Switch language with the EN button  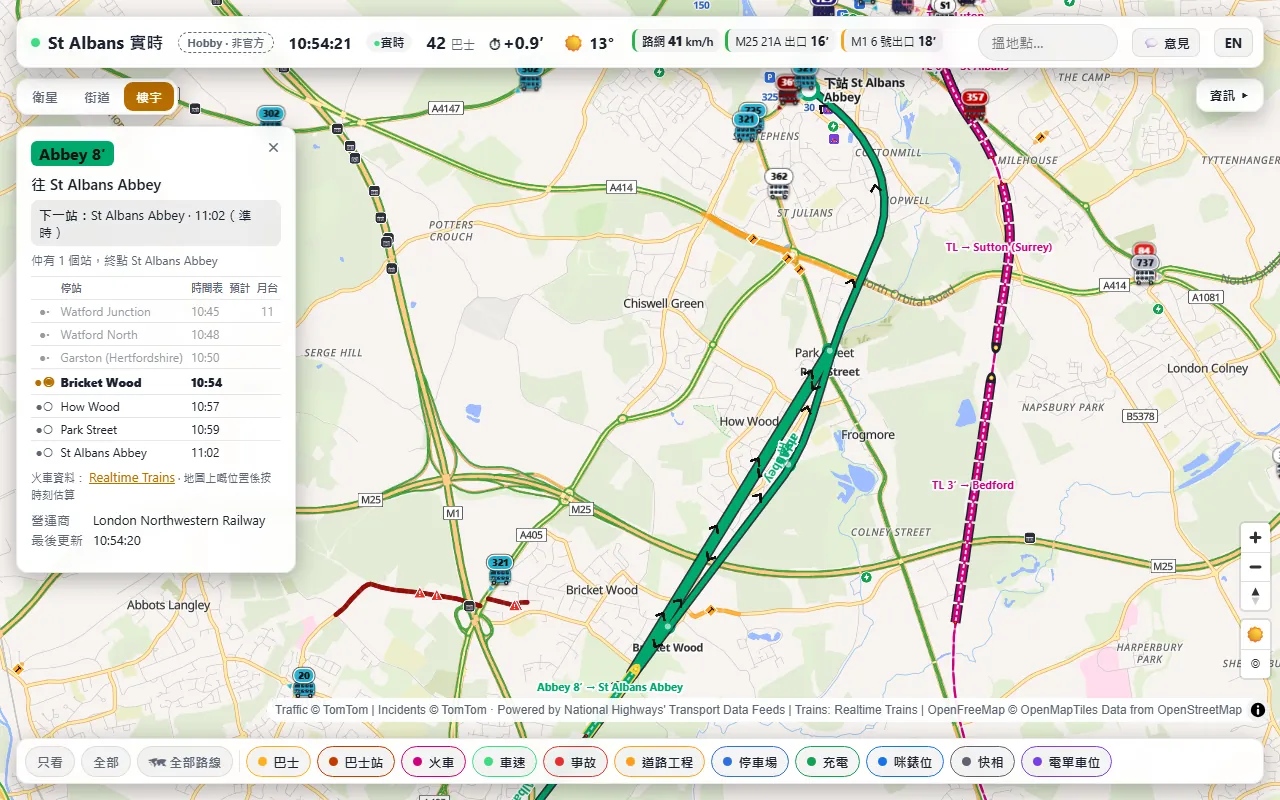click(x=1233, y=43)
